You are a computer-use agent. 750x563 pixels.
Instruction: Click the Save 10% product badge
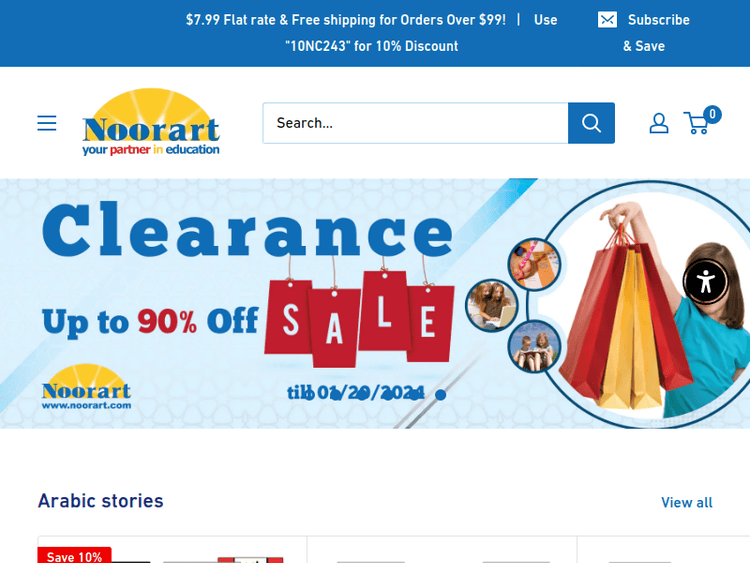pos(74,556)
